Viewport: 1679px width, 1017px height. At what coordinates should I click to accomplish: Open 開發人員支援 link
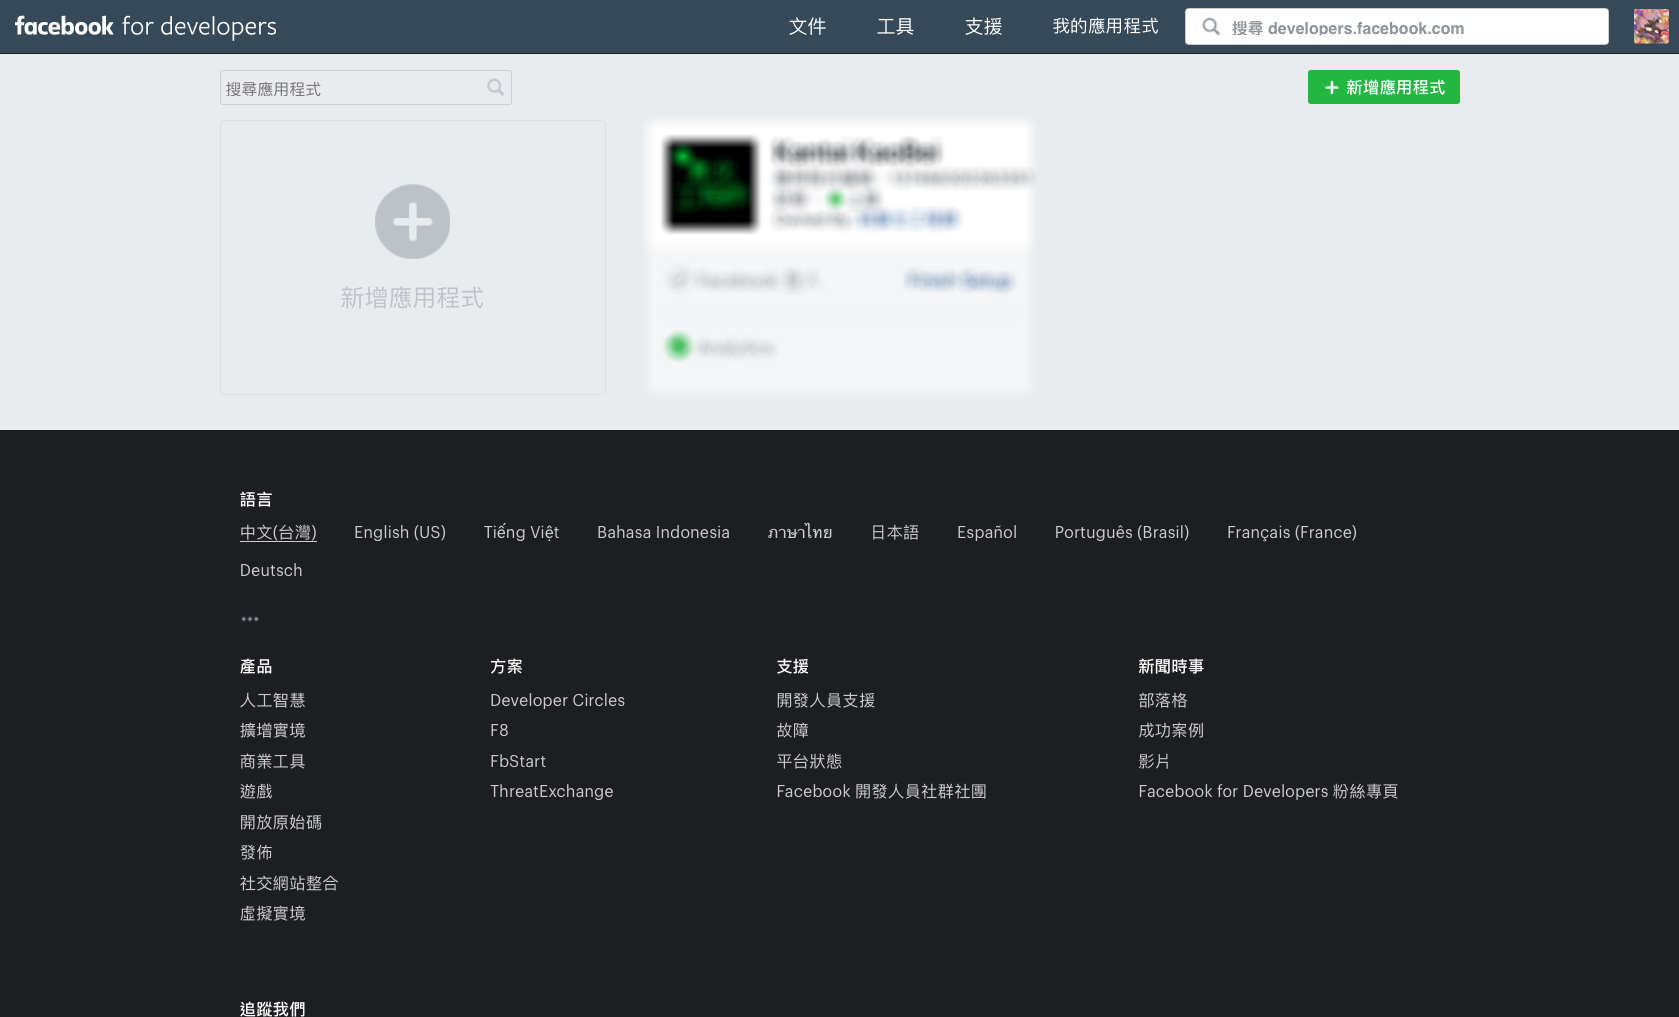pos(826,700)
